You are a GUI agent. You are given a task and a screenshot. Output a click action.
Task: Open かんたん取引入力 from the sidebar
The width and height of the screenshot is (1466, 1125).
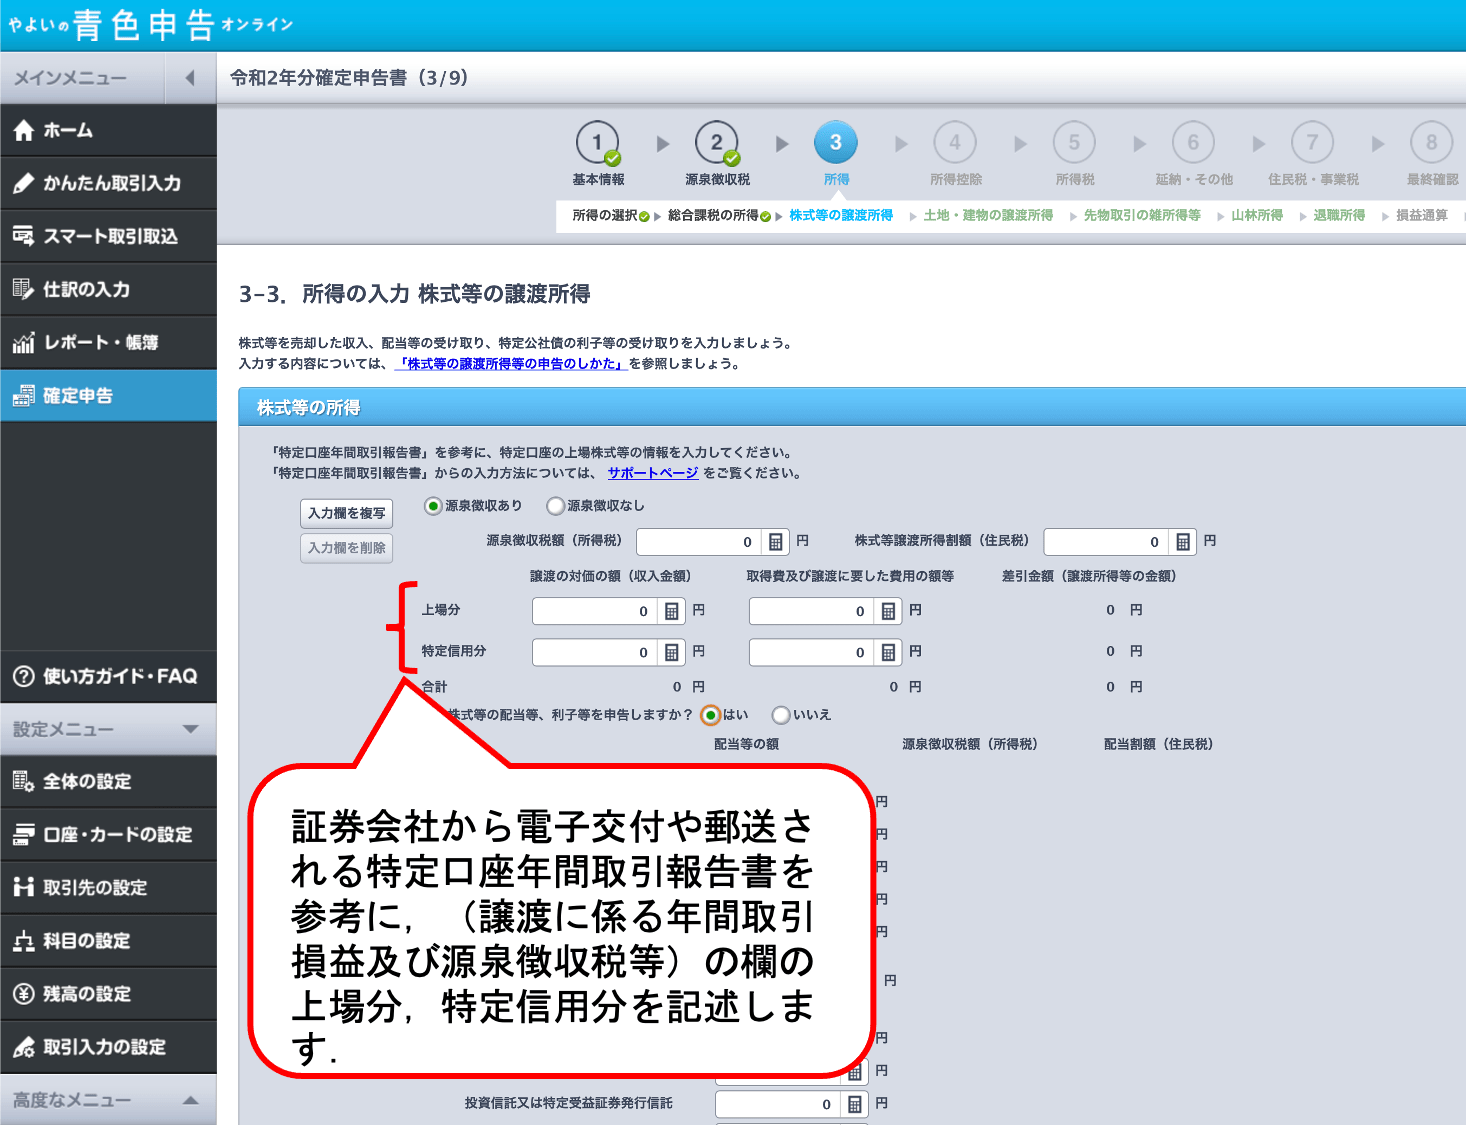(108, 183)
